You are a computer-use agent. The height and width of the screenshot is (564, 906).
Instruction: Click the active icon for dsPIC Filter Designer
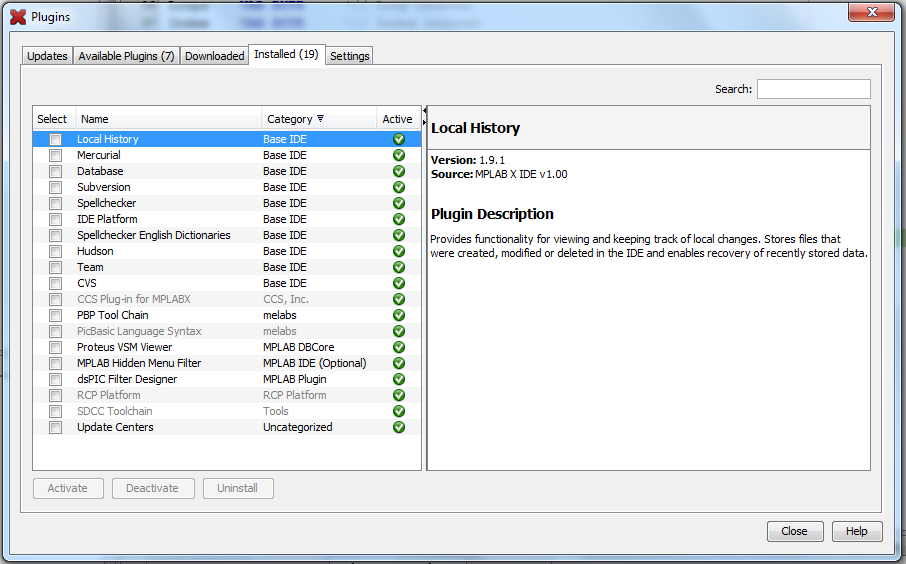click(x=399, y=379)
